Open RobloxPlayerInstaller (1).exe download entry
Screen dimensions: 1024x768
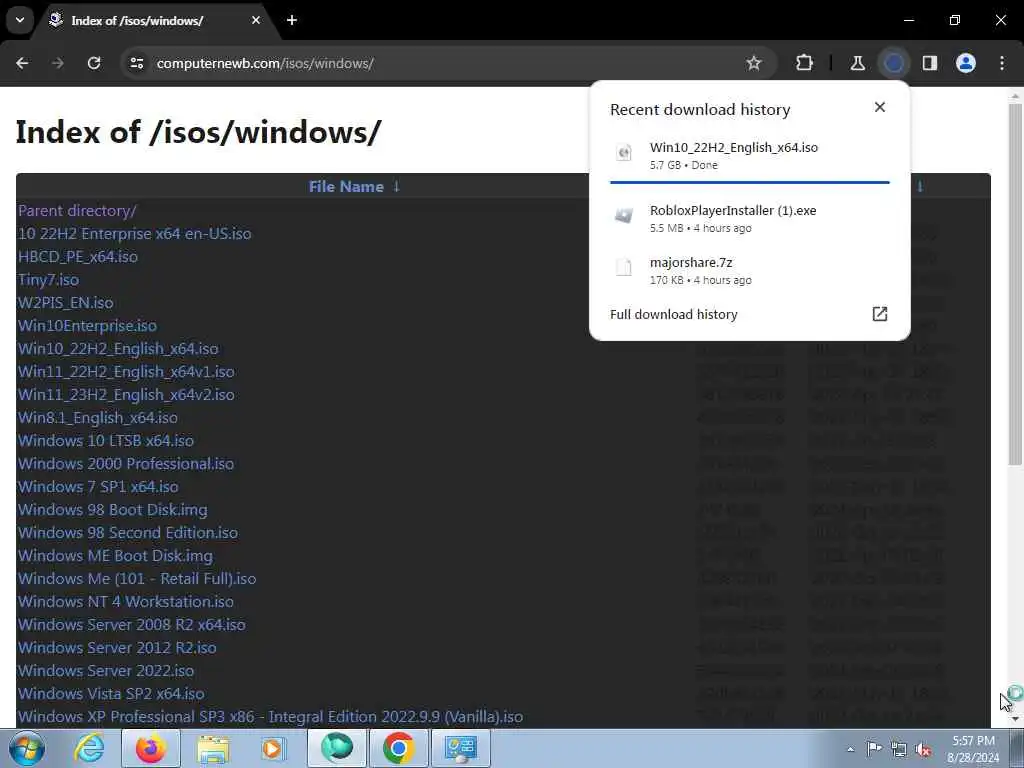coord(750,219)
